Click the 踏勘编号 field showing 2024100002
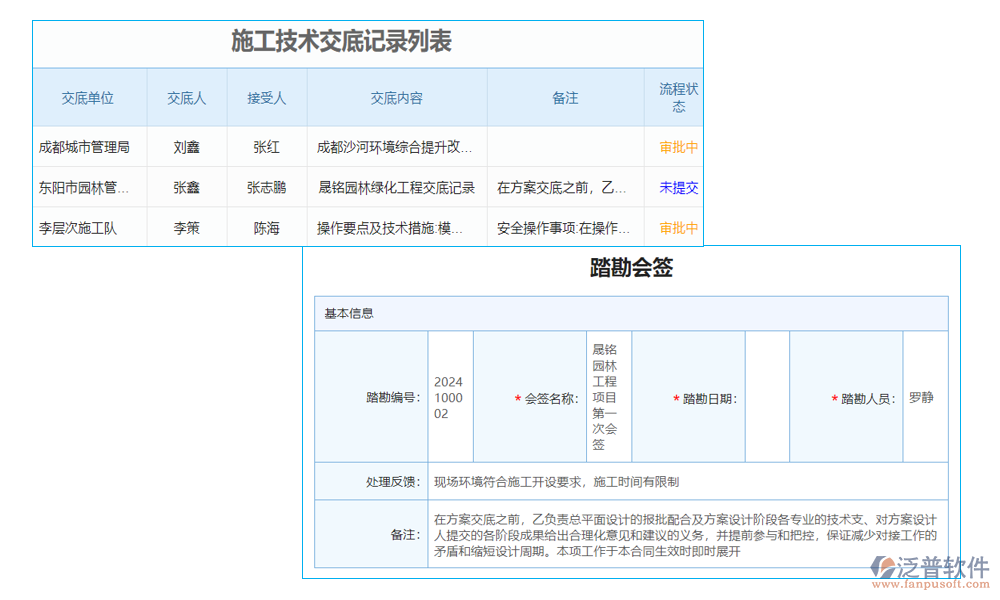The width and height of the screenshot is (1000, 600). (x=448, y=396)
